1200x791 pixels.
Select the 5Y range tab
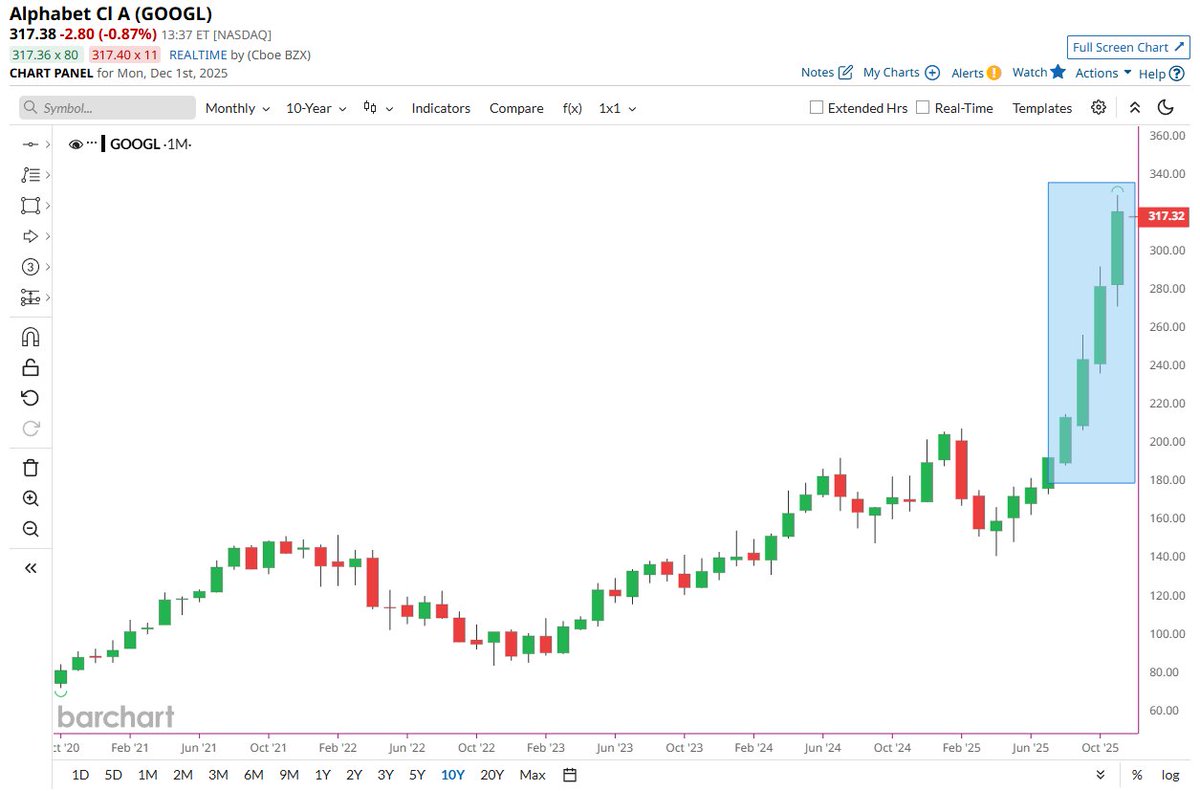(x=415, y=775)
